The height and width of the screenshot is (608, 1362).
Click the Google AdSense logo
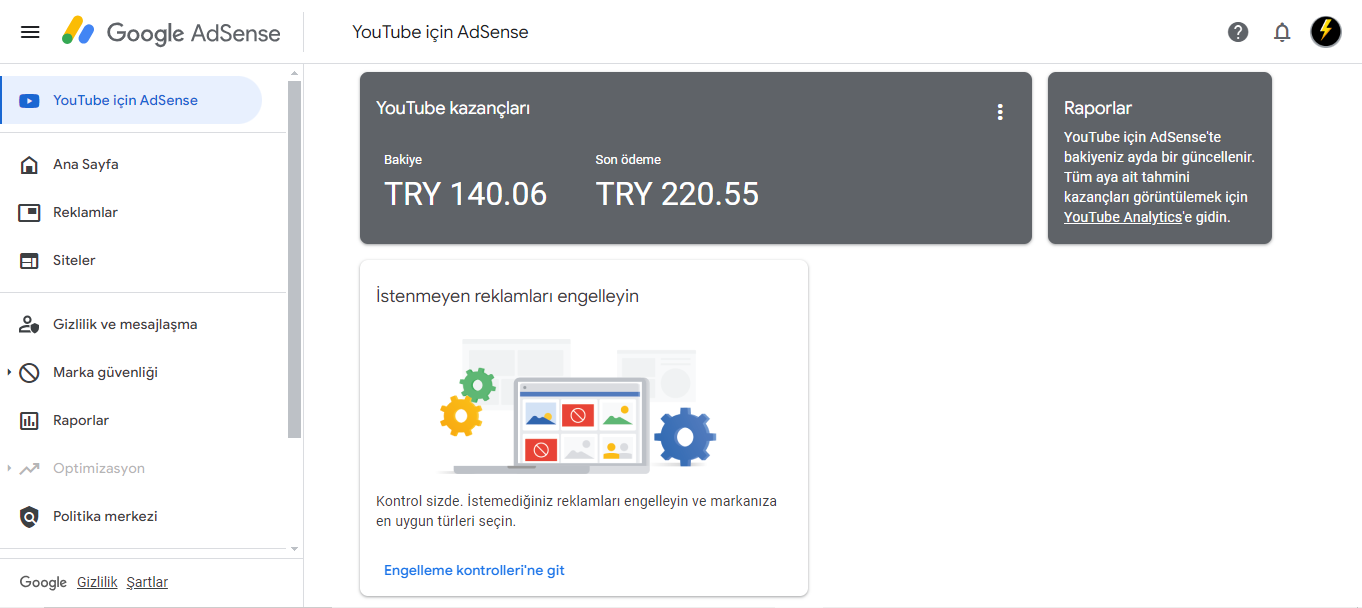[x=171, y=32]
